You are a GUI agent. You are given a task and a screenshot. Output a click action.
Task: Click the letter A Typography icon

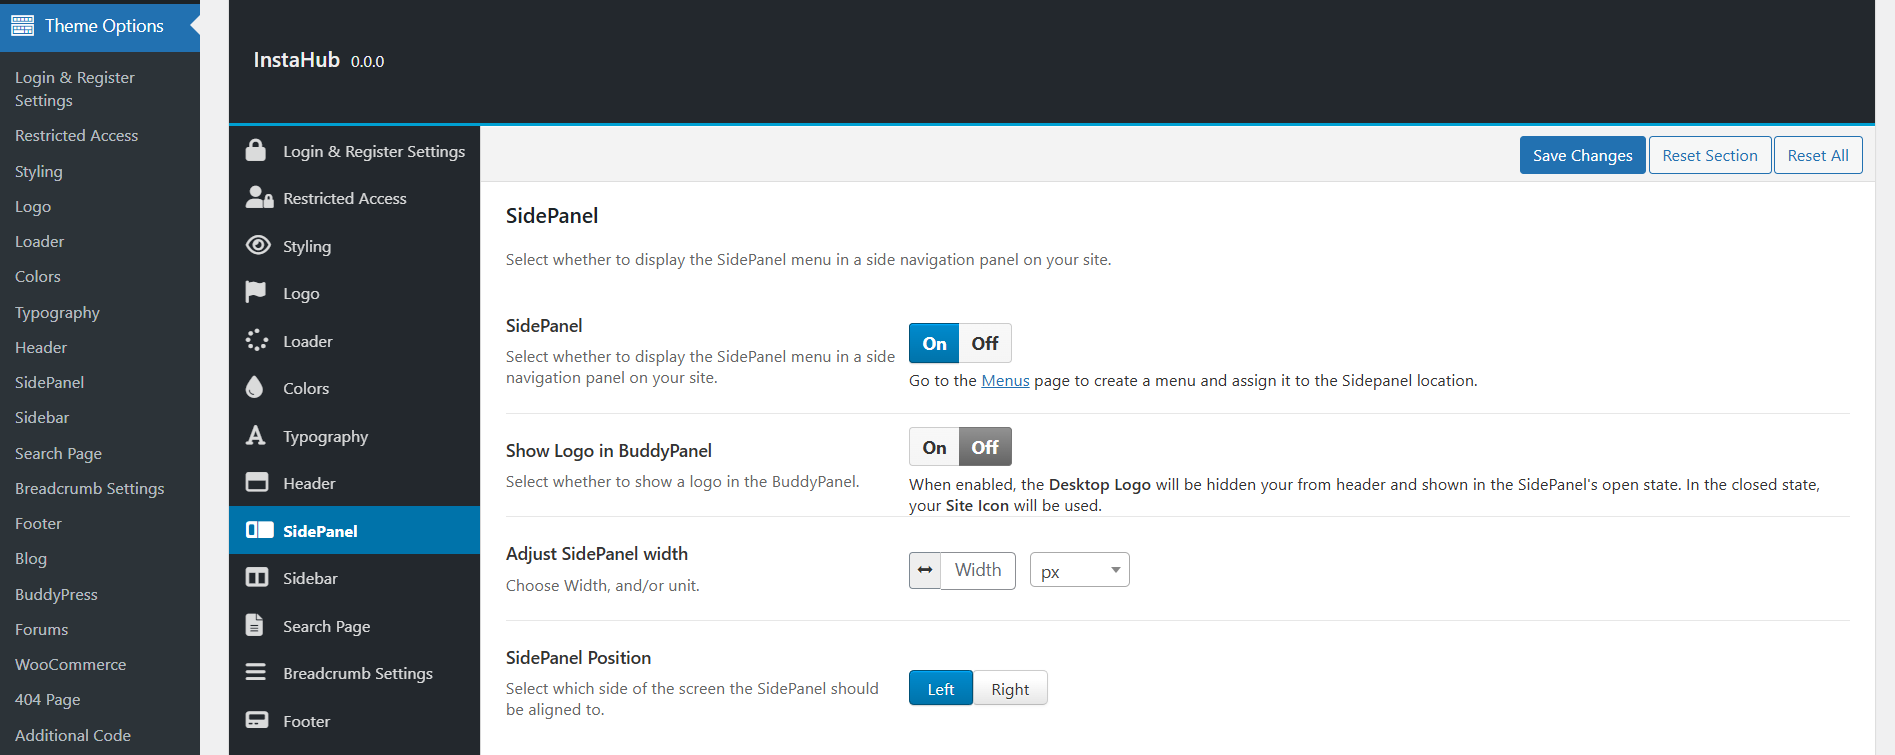pos(256,436)
